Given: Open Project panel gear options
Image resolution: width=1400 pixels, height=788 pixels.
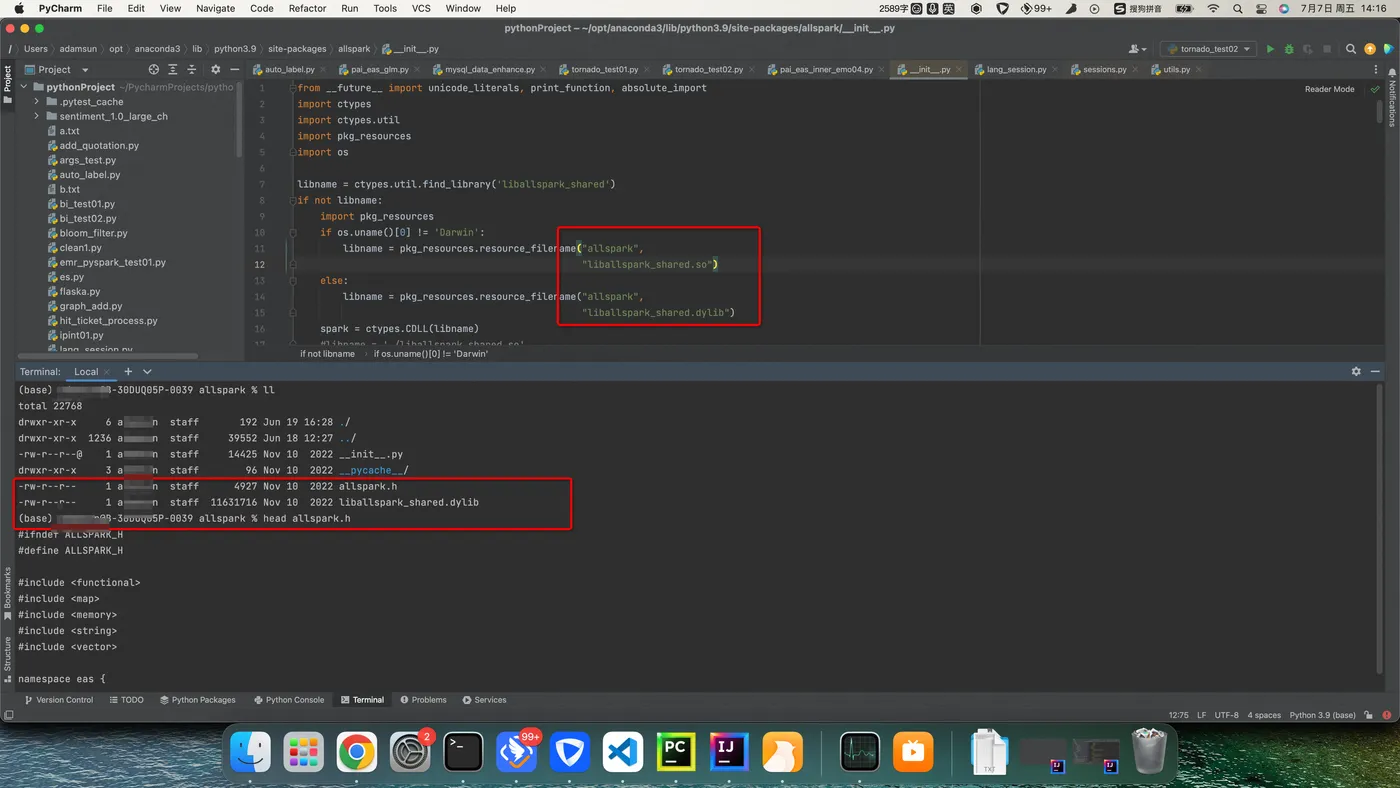Looking at the screenshot, I should pos(215,70).
